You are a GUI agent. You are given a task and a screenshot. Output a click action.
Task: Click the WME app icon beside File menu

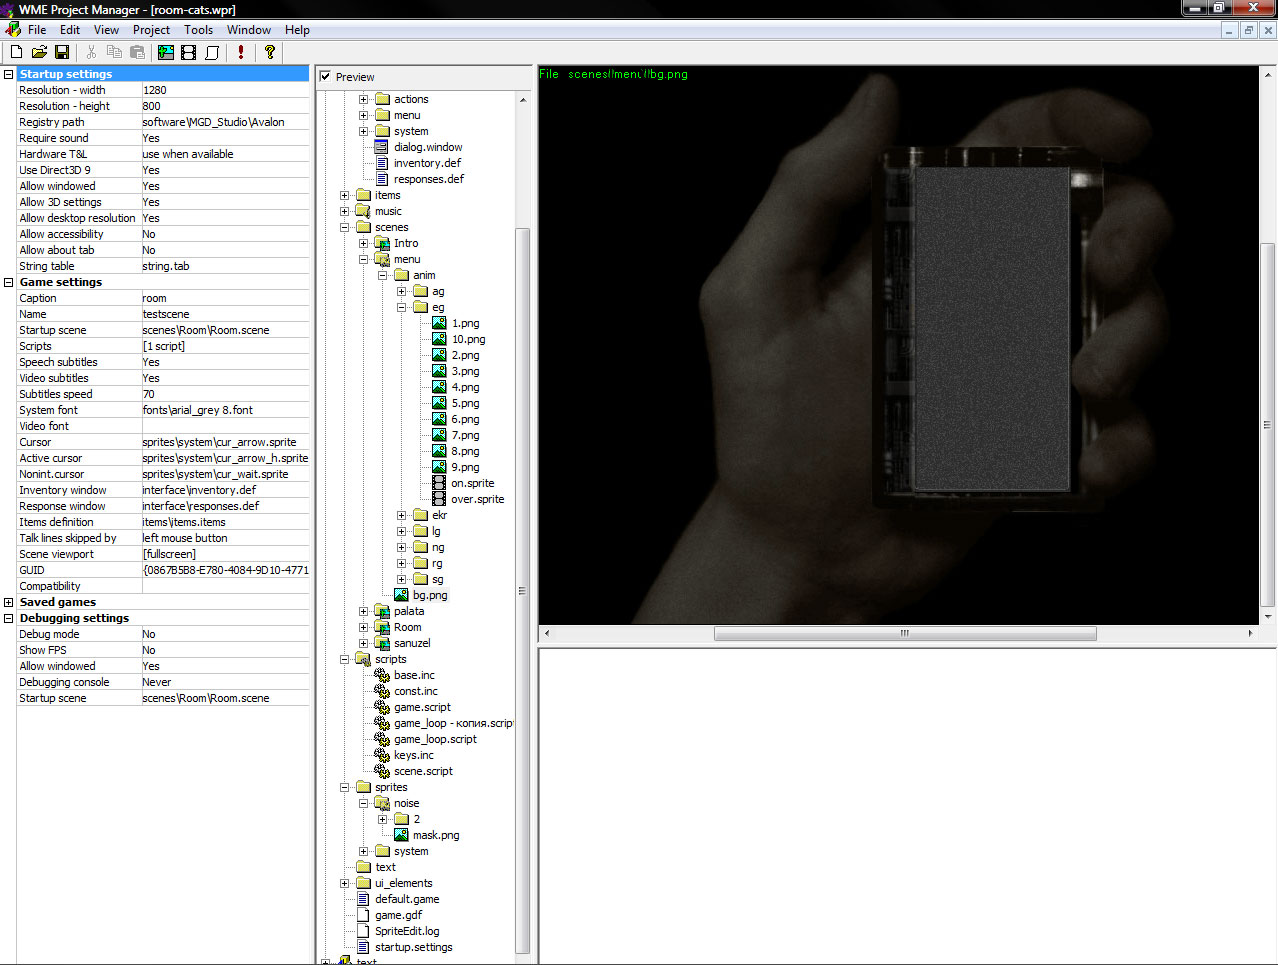tap(12, 30)
